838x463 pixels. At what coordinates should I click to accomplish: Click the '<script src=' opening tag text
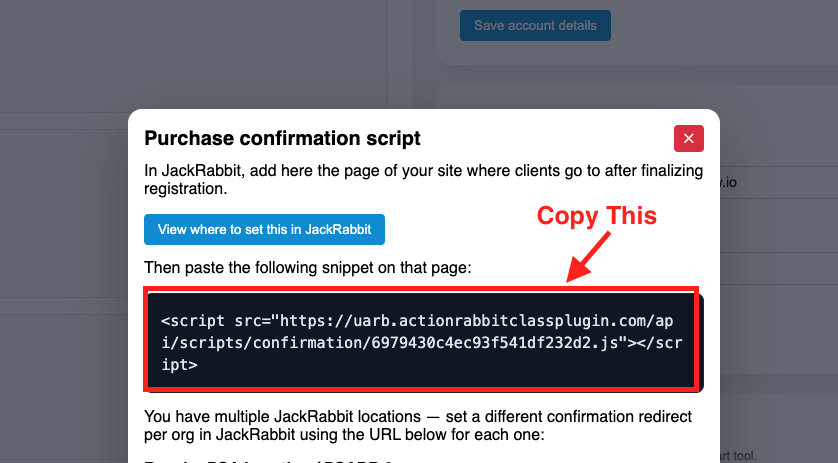[215, 321]
